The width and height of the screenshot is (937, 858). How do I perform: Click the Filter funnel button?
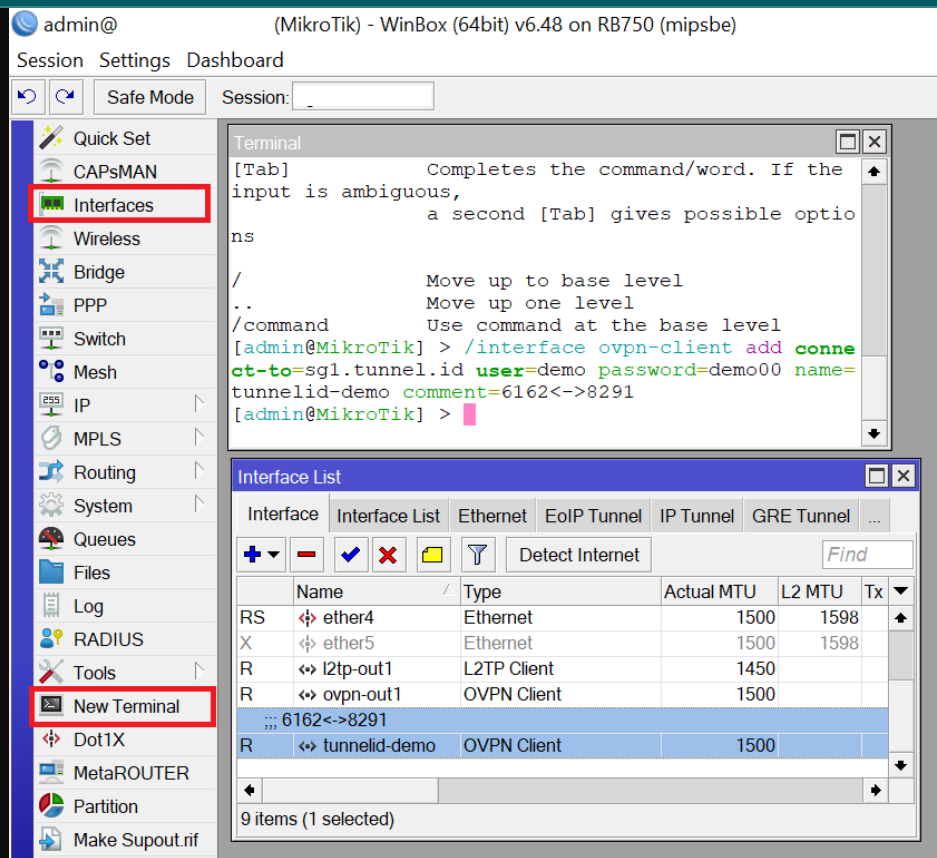point(477,554)
